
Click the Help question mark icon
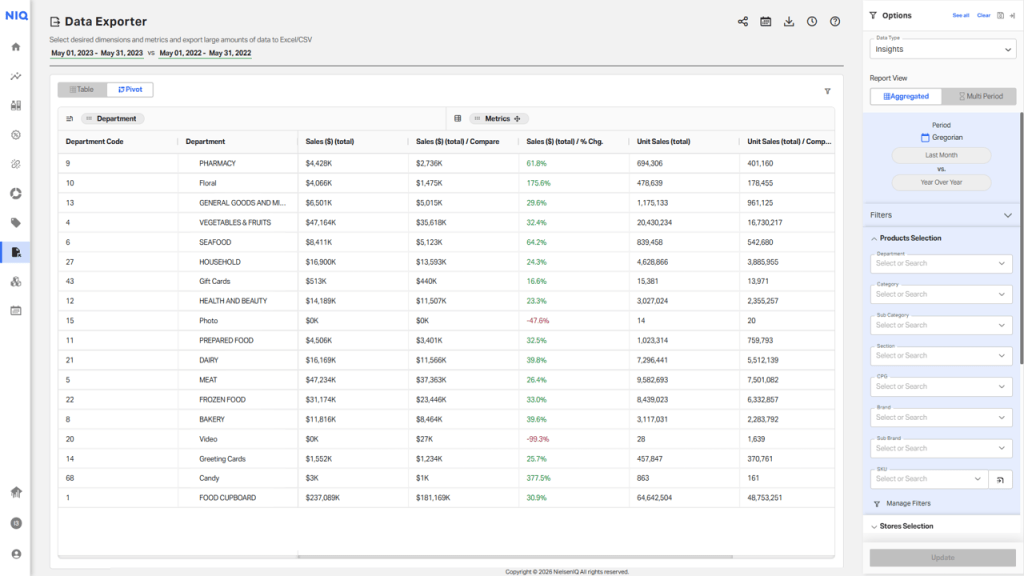click(x=834, y=21)
